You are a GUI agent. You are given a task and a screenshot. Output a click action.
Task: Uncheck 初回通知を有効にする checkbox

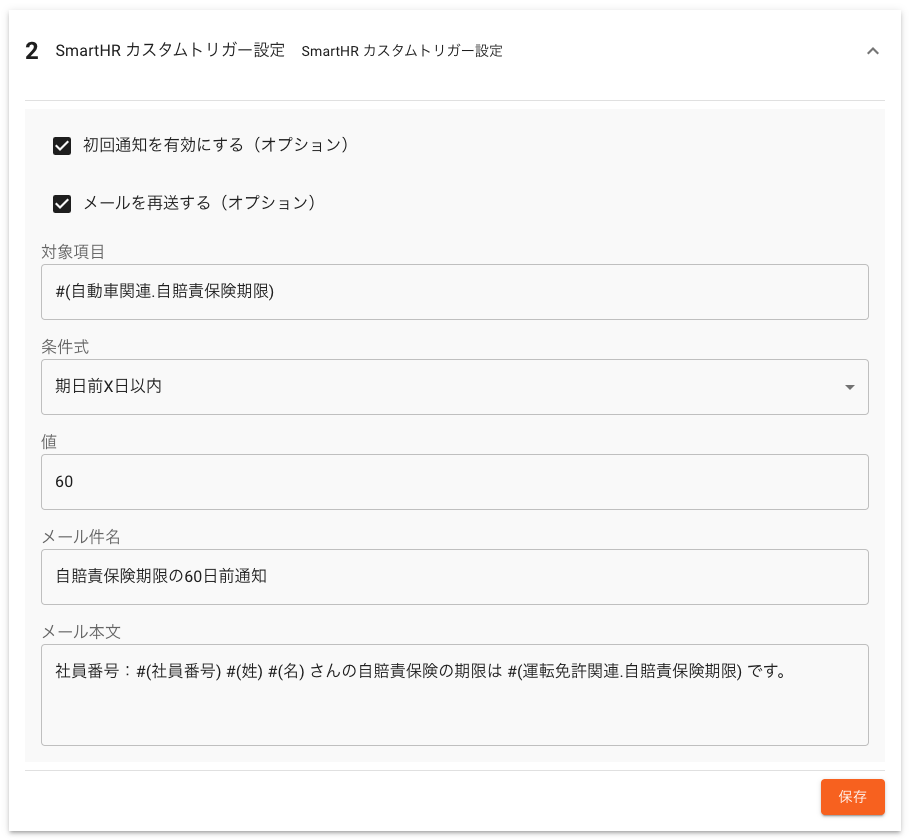point(62,145)
